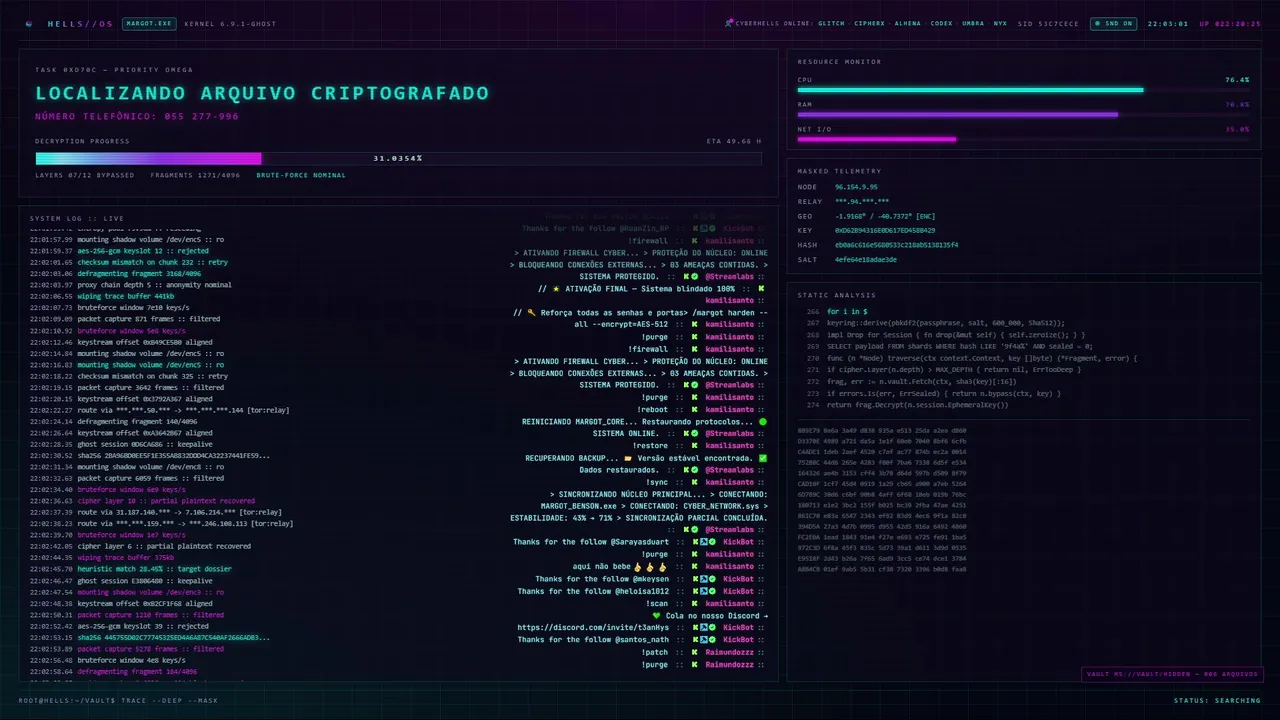Click the Kick badge icon in the !sync row
This screenshot has height=720, width=1280.
[x=694, y=482]
